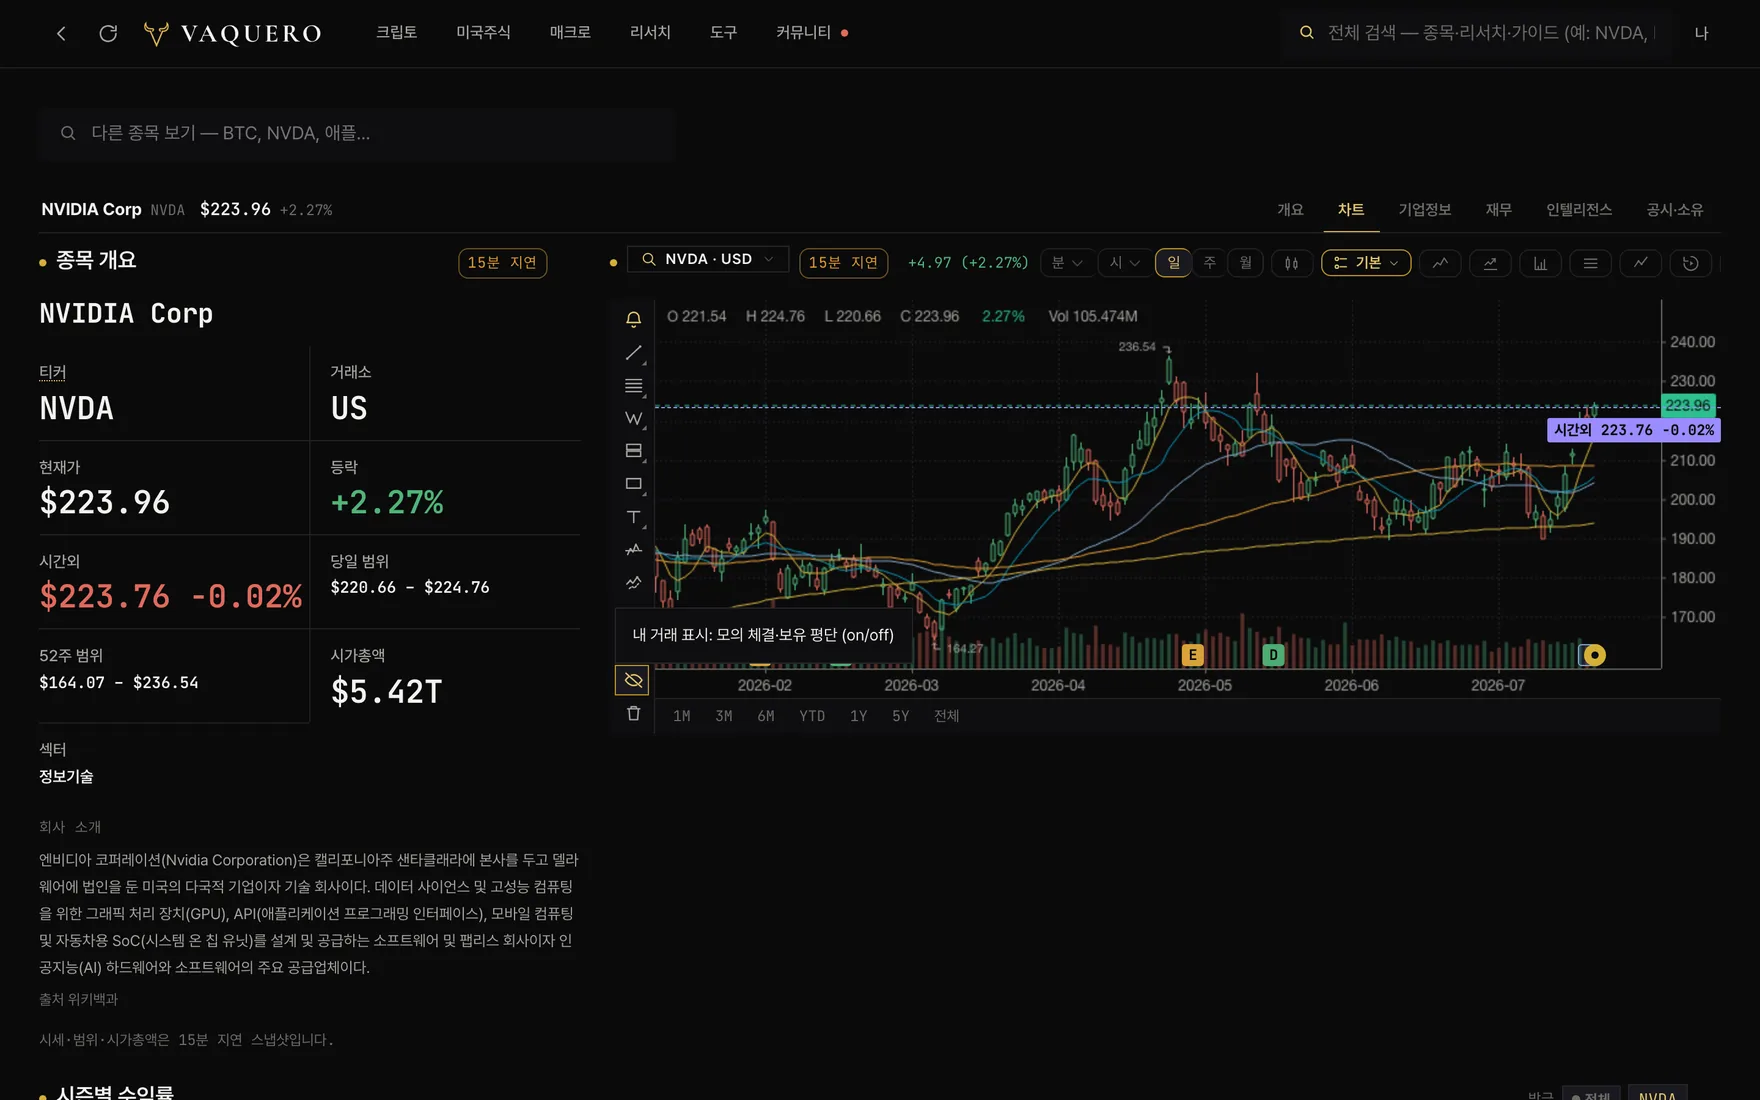The width and height of the screenshot is (1760, 1100).
Task: Click the bar chart indicator icon
Action: [x=1540, y=263]
